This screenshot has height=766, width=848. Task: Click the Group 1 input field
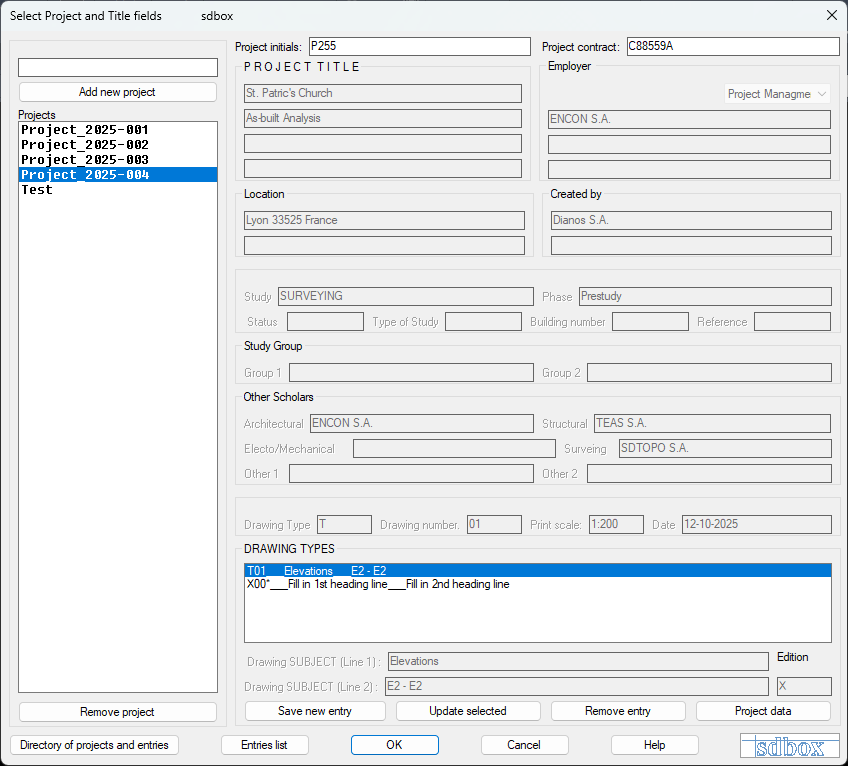[x=412, y=373]
